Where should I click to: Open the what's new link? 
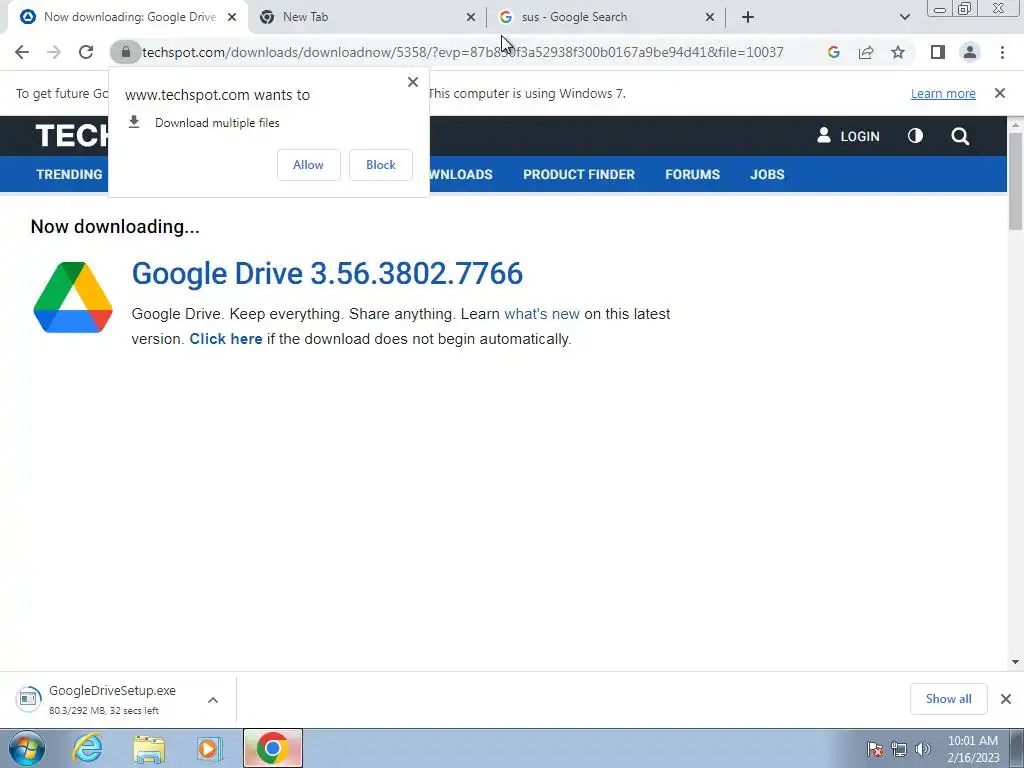coord(542,314)
